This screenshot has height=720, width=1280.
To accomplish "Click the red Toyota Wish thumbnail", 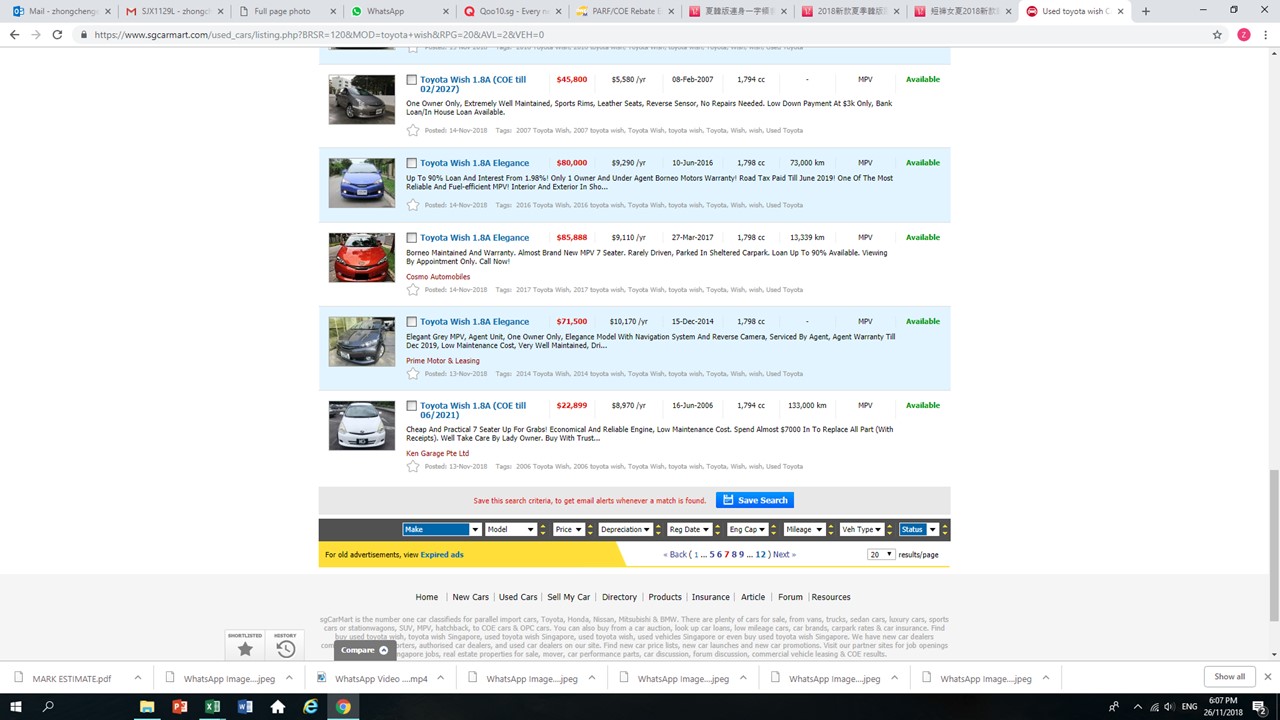I will click(362, 257).
